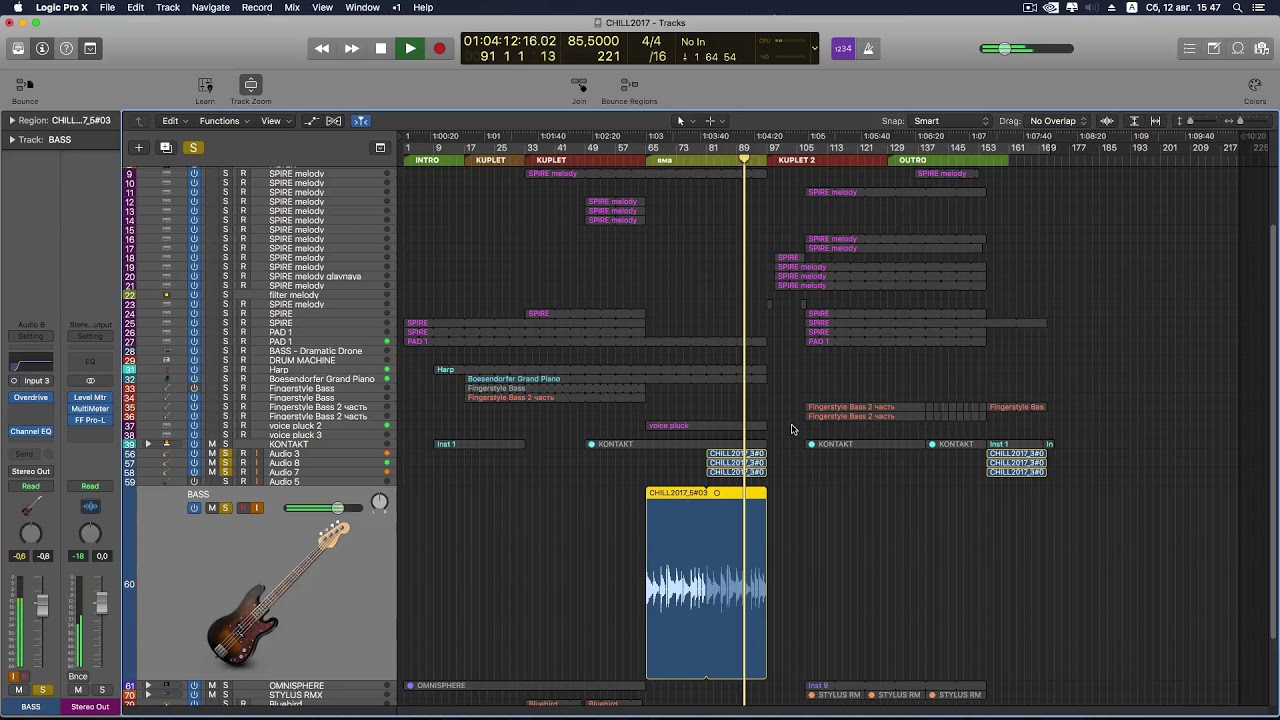Click the Fast Forward transport button

point(352,48)
